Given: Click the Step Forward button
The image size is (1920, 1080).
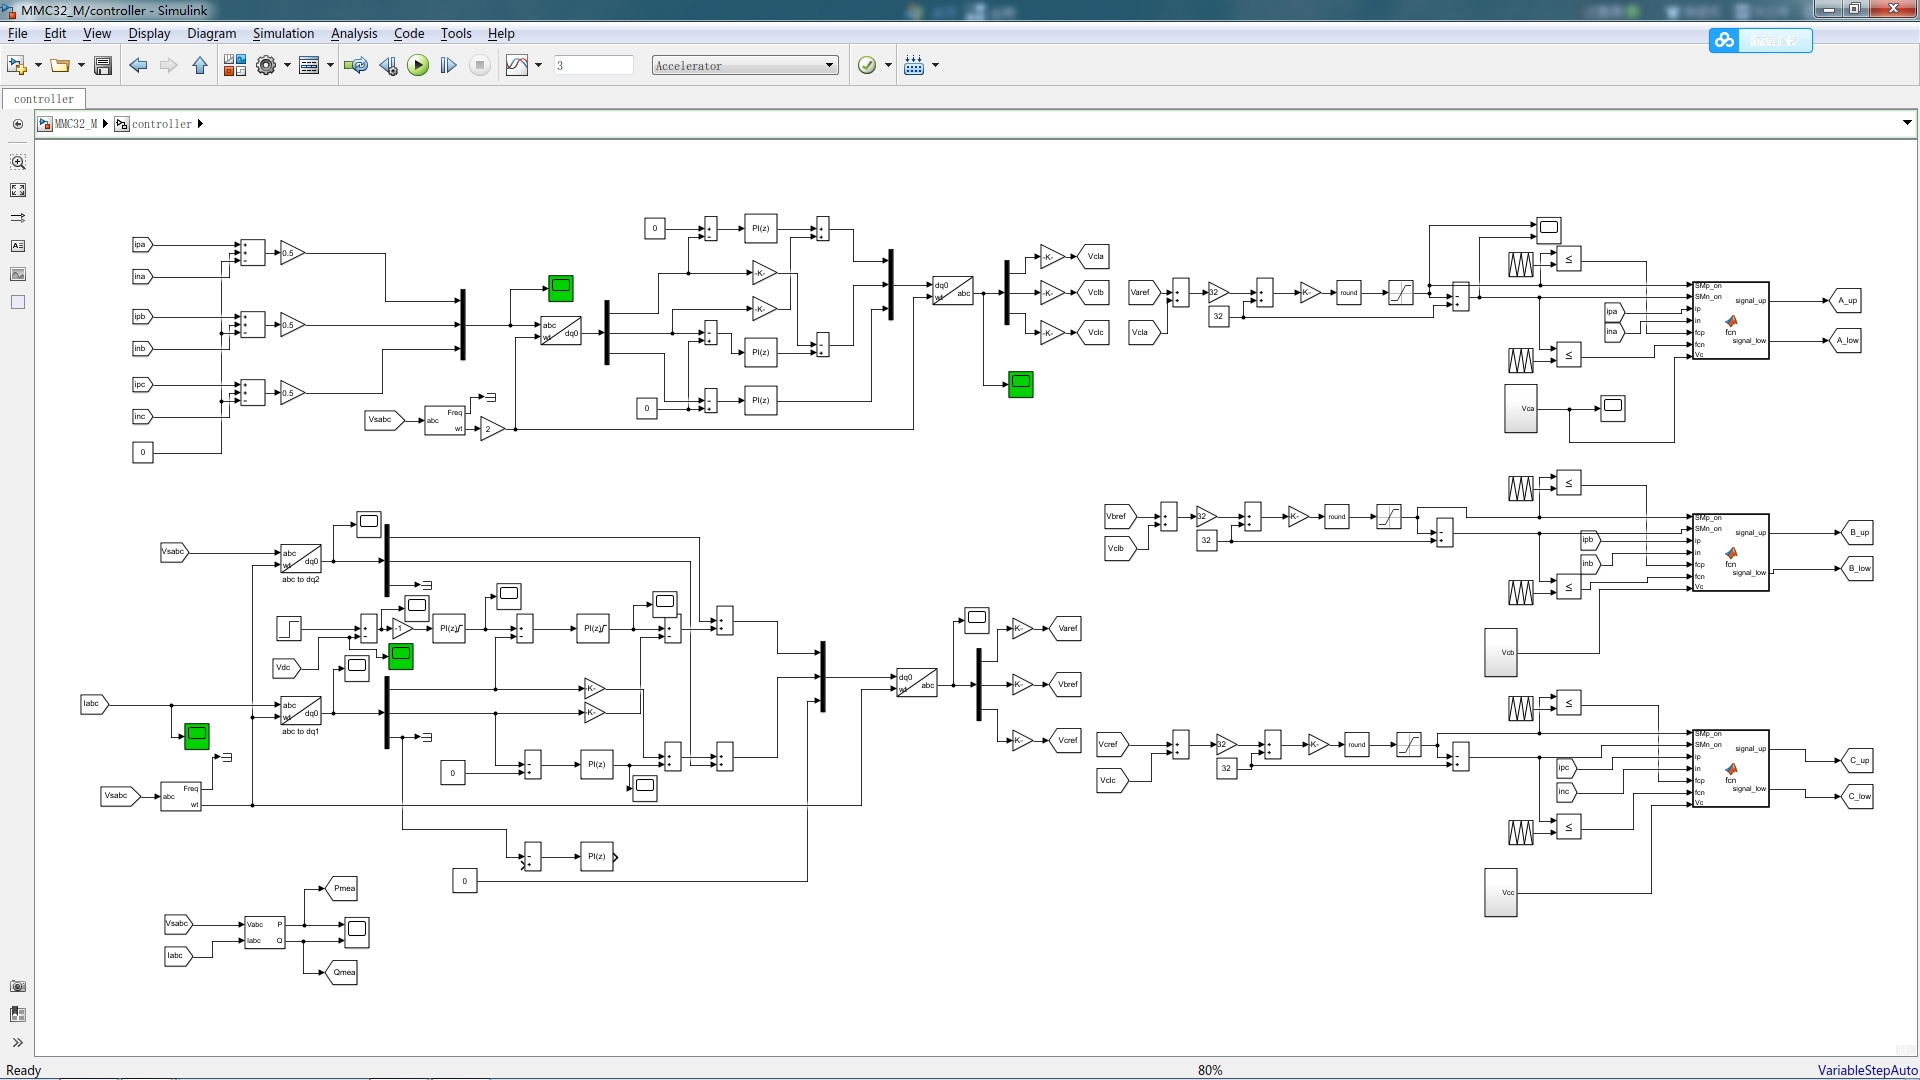Looking at the screenshot, I should [x=448, y=66].
